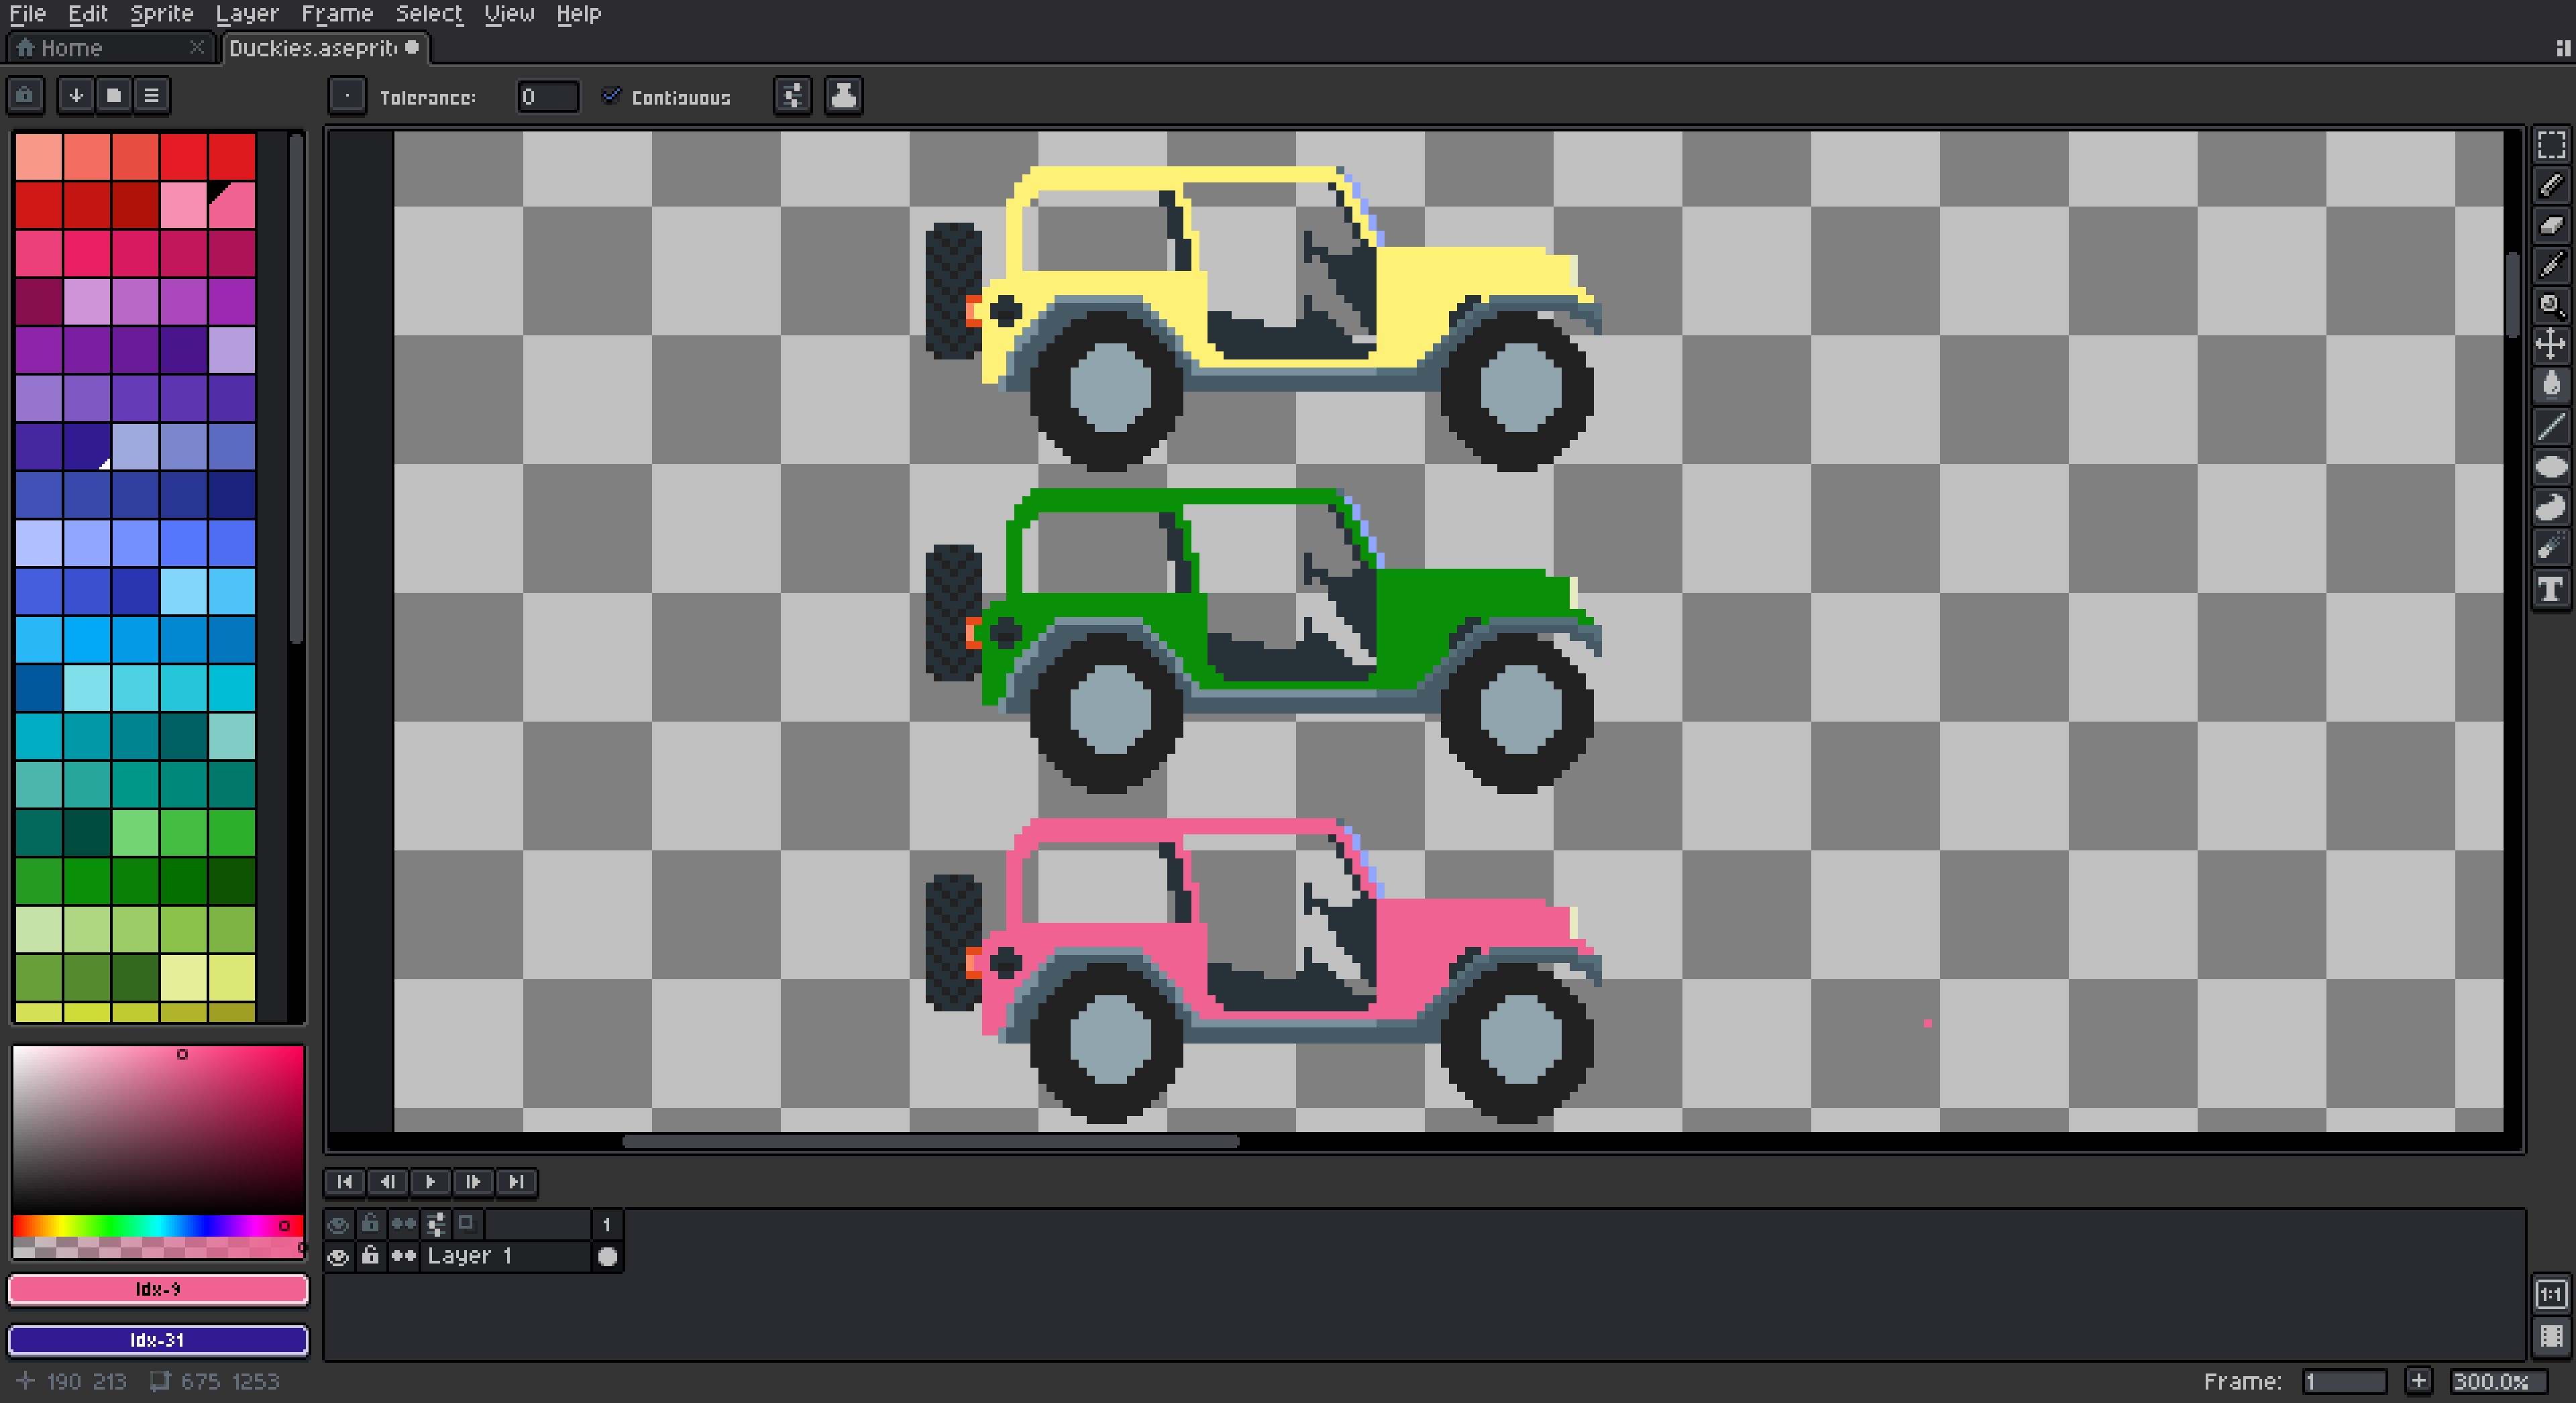This screenshot has height=1403, width=2576.
Task: Select the Spray tool
Action: point(2551,548)
